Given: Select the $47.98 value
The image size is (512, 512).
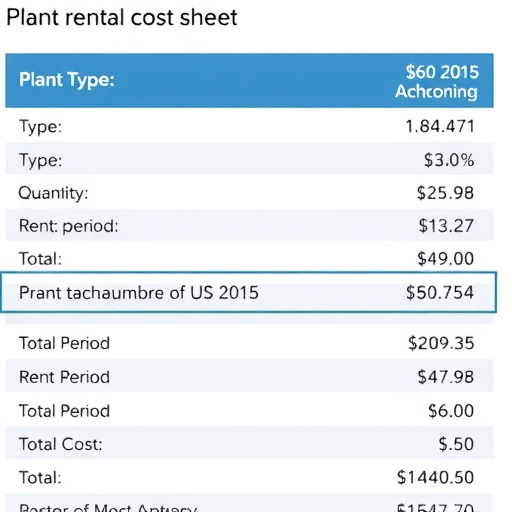Looking at the screenshot, I should tap(446, 377).
